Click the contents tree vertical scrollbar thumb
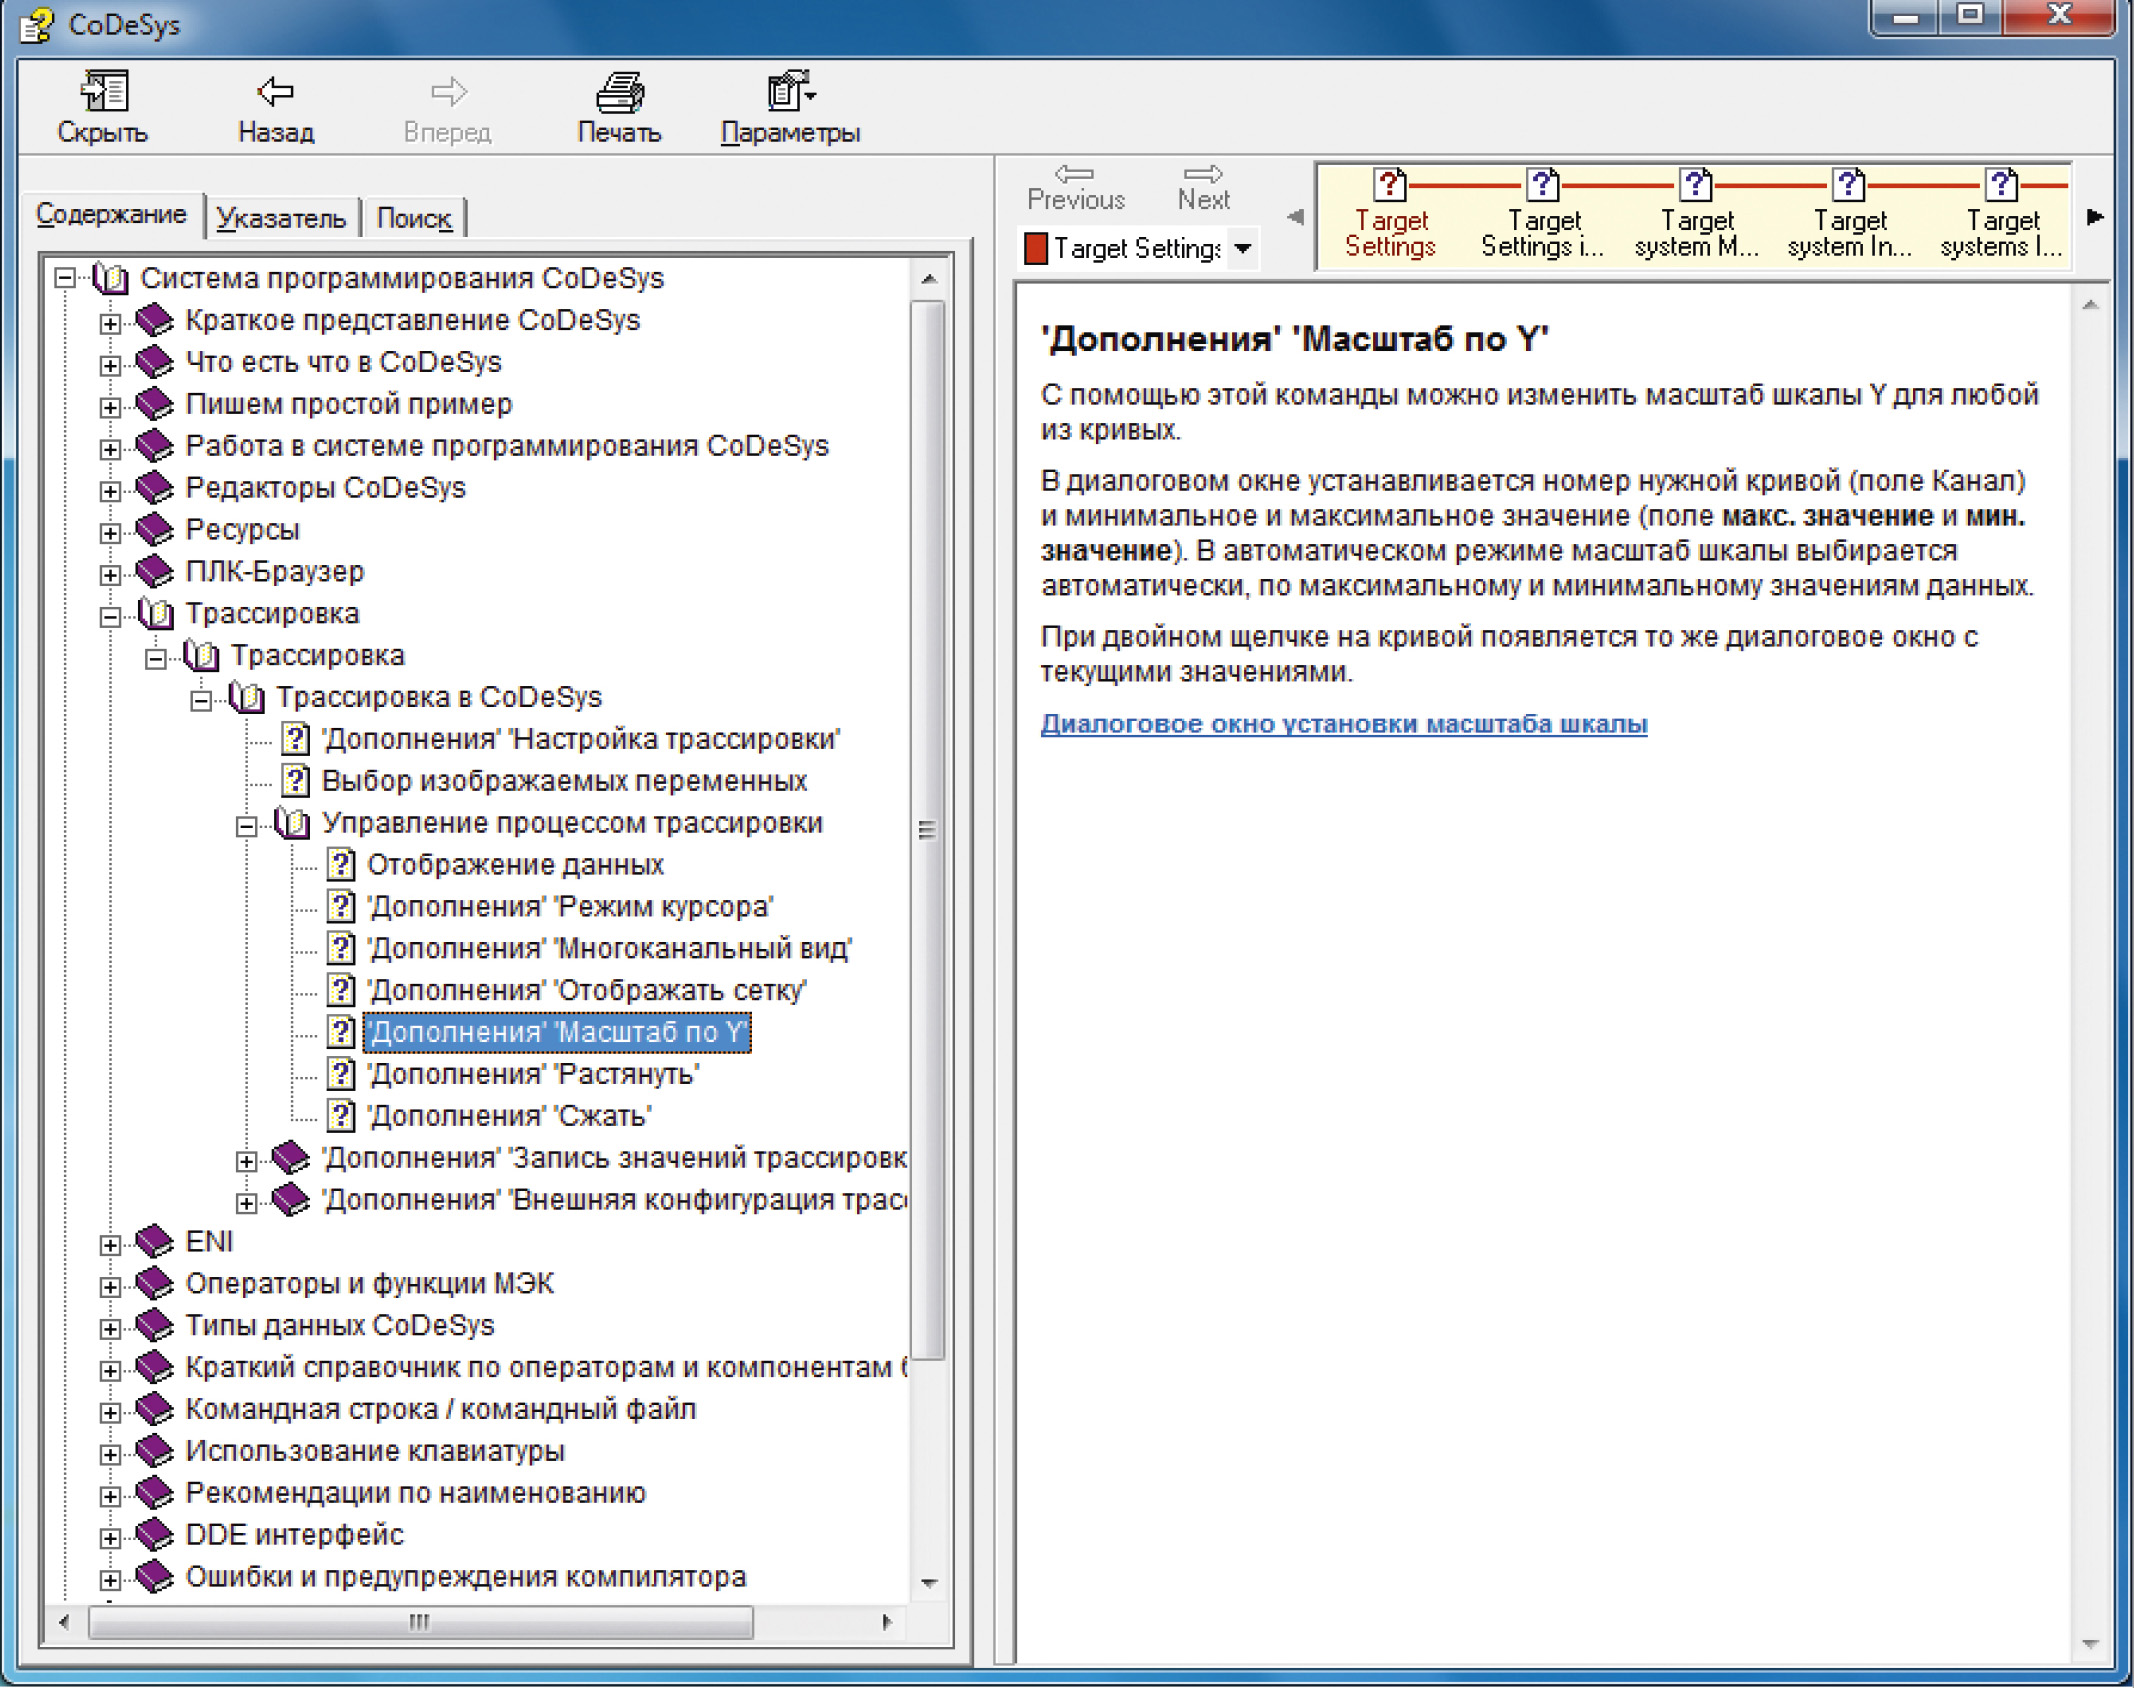The height and width of the screenshot is (1688, 2134). pos(928,830)
